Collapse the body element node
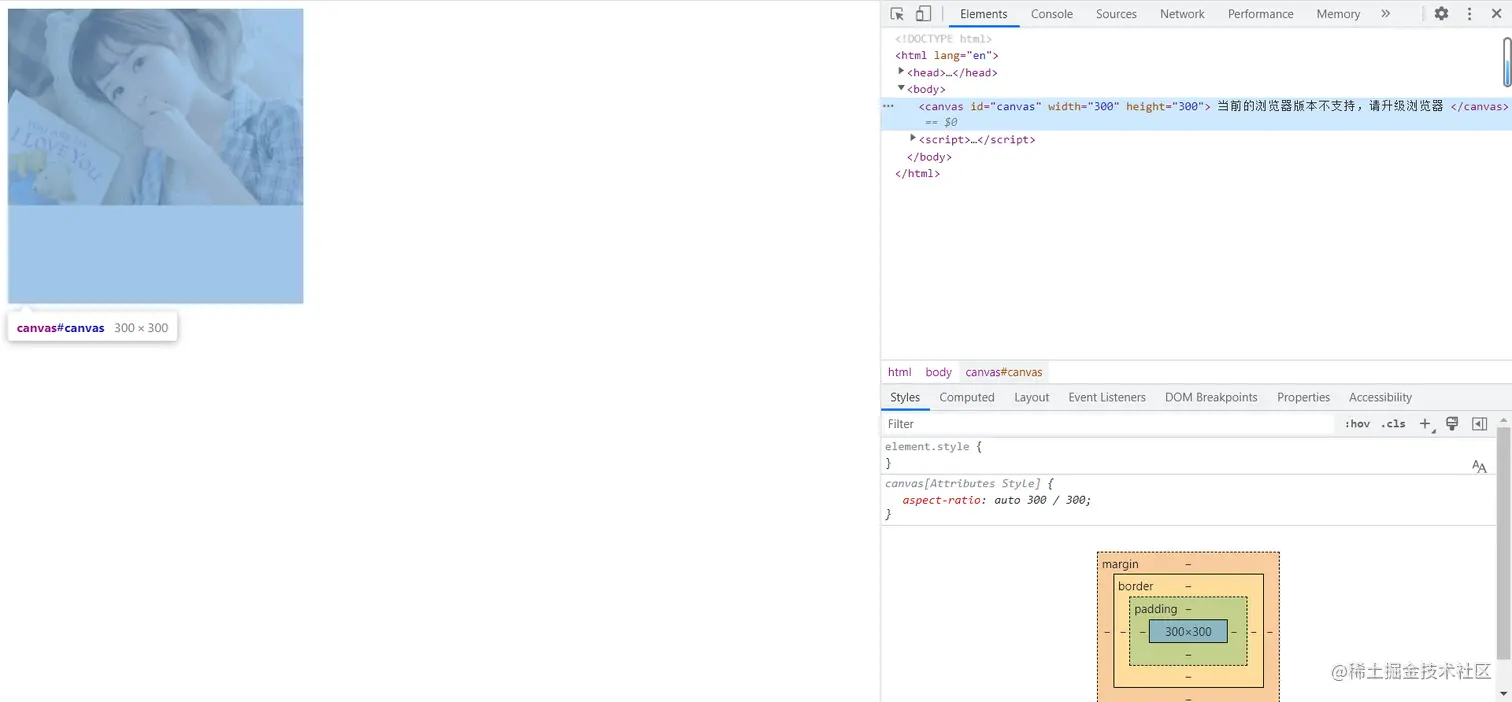 point(901,89)
